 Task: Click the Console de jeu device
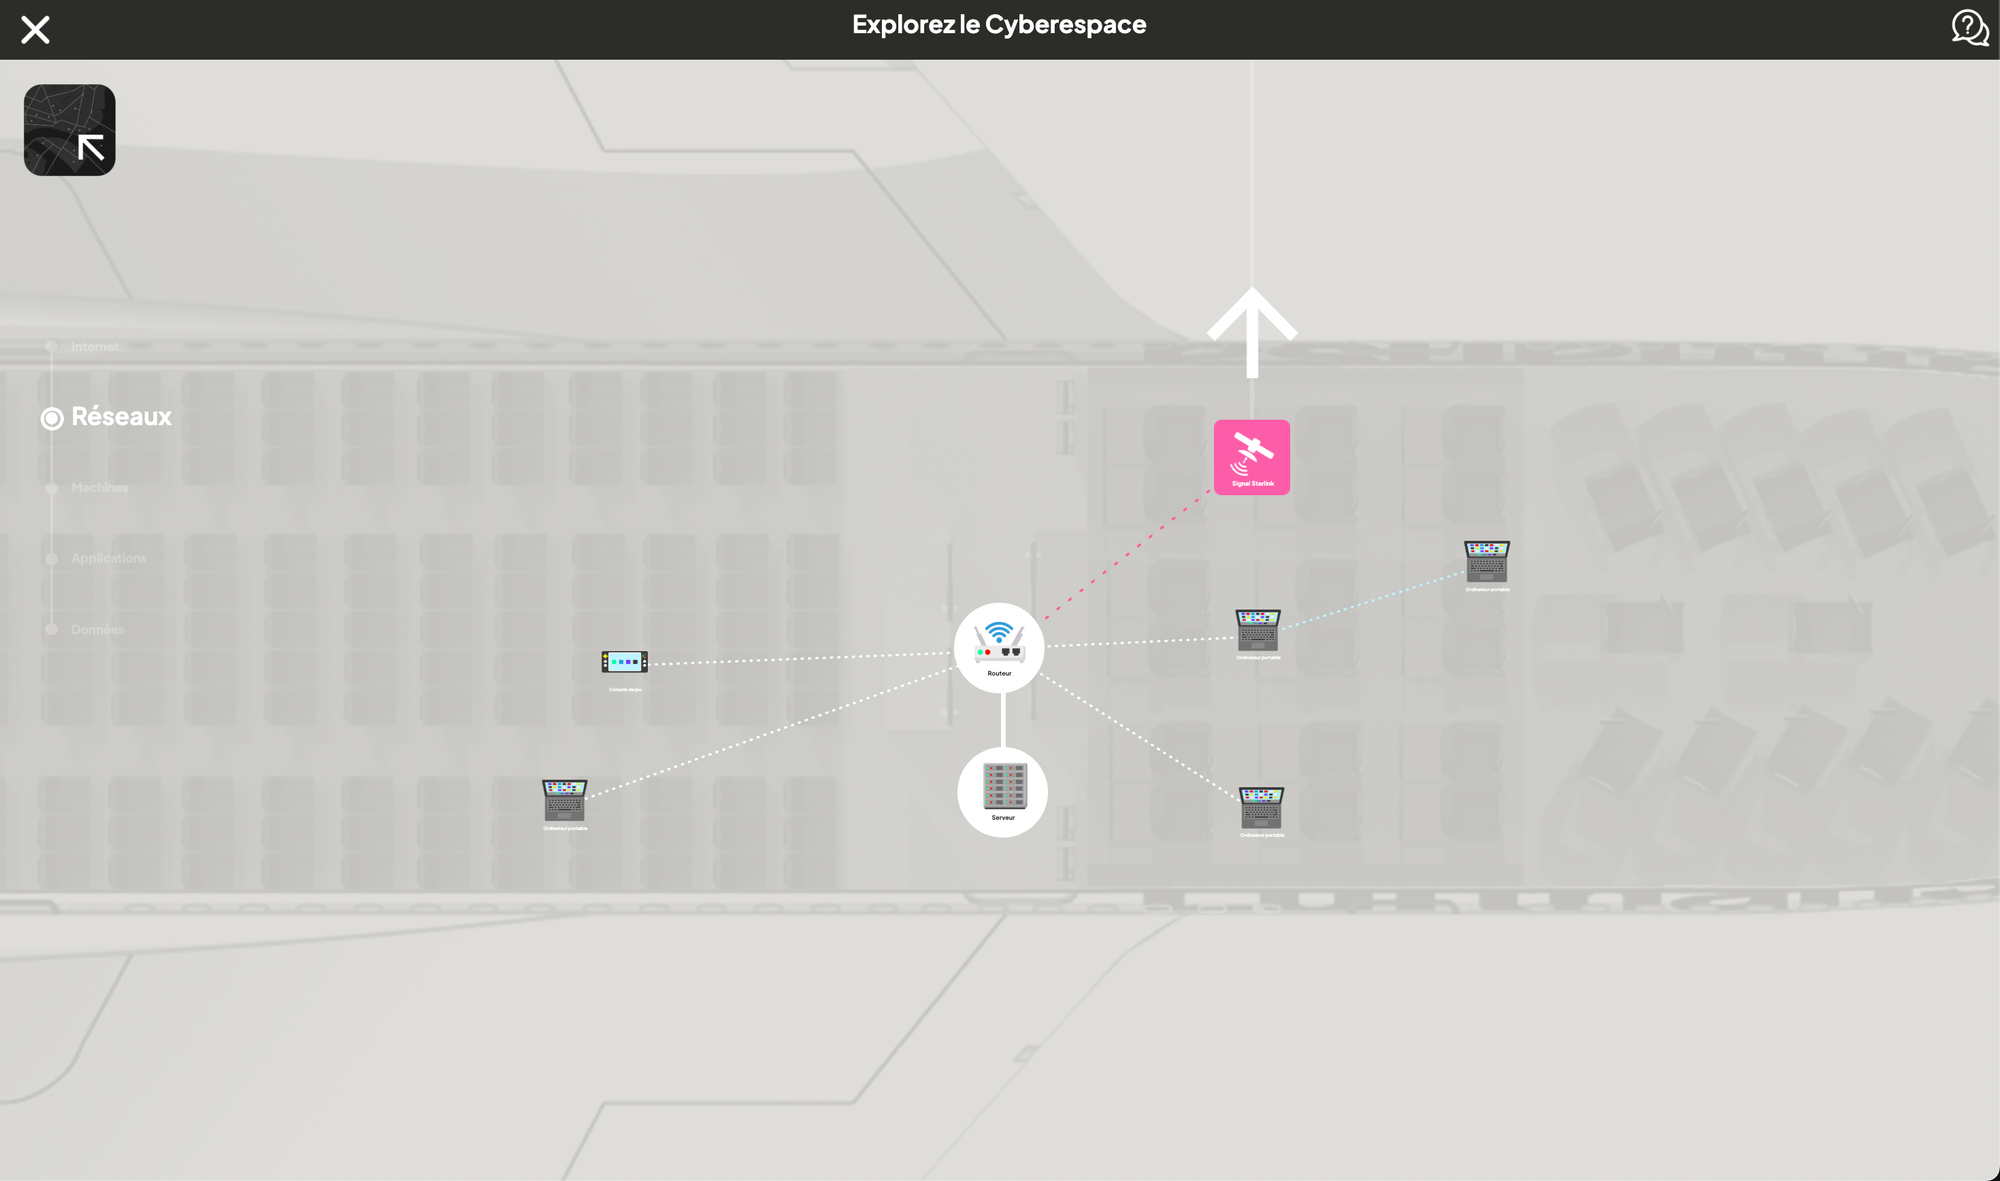point(624,662)
